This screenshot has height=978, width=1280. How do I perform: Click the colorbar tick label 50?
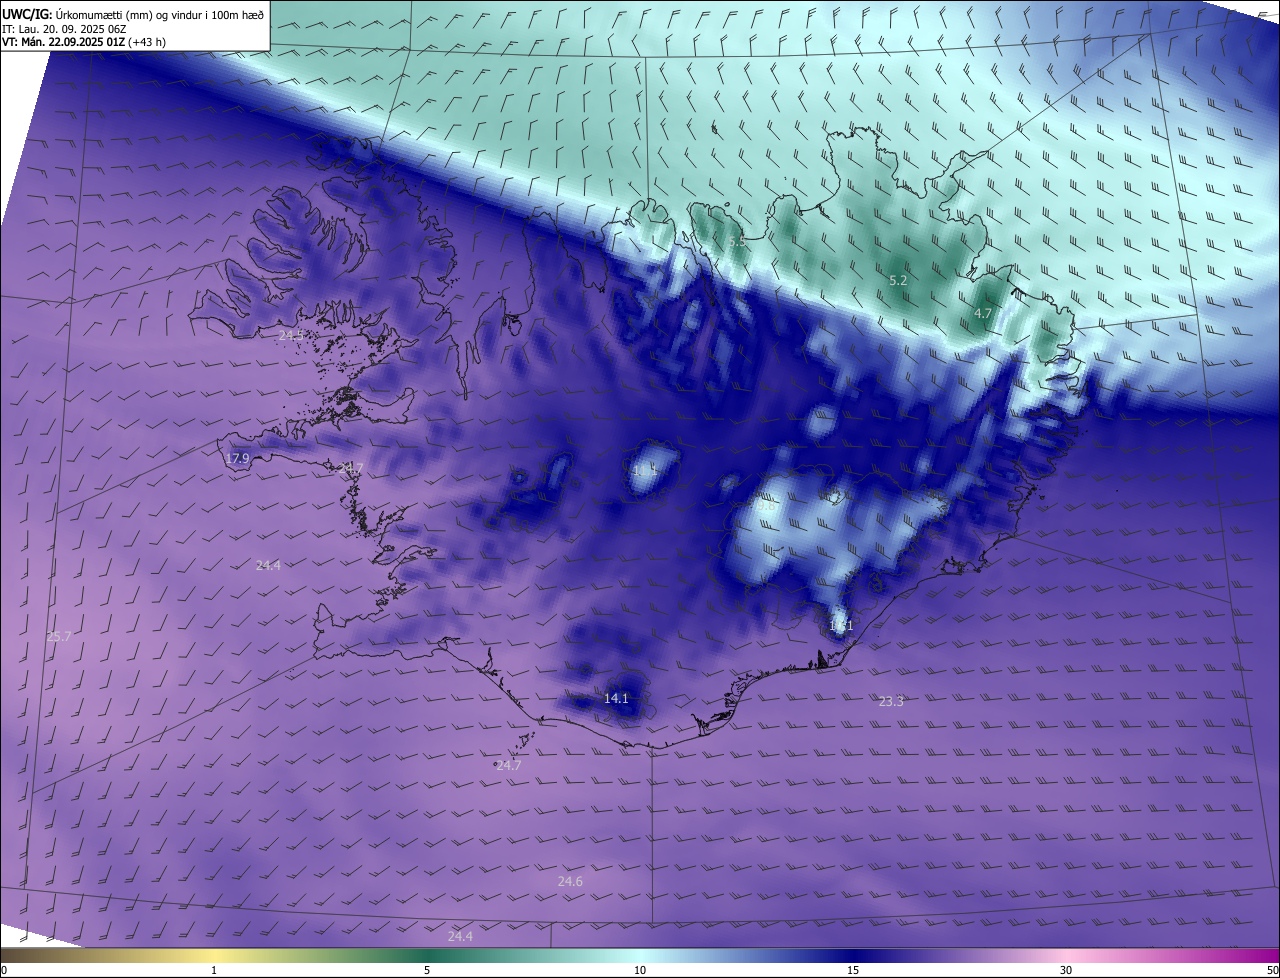click(x=1272, y=970)
